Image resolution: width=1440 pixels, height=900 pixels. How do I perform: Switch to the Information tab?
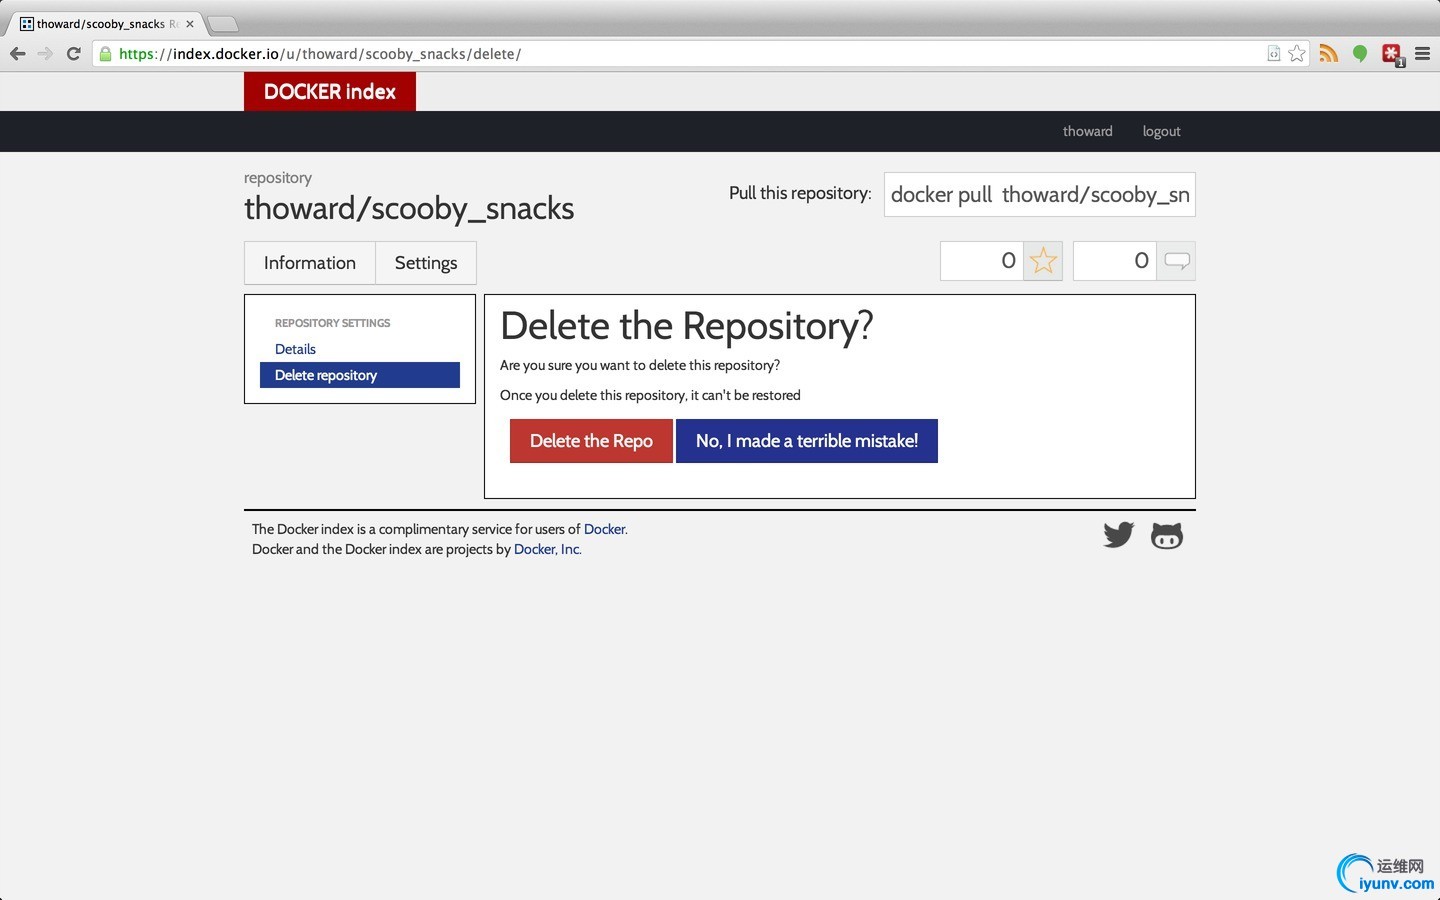[310, 263]
